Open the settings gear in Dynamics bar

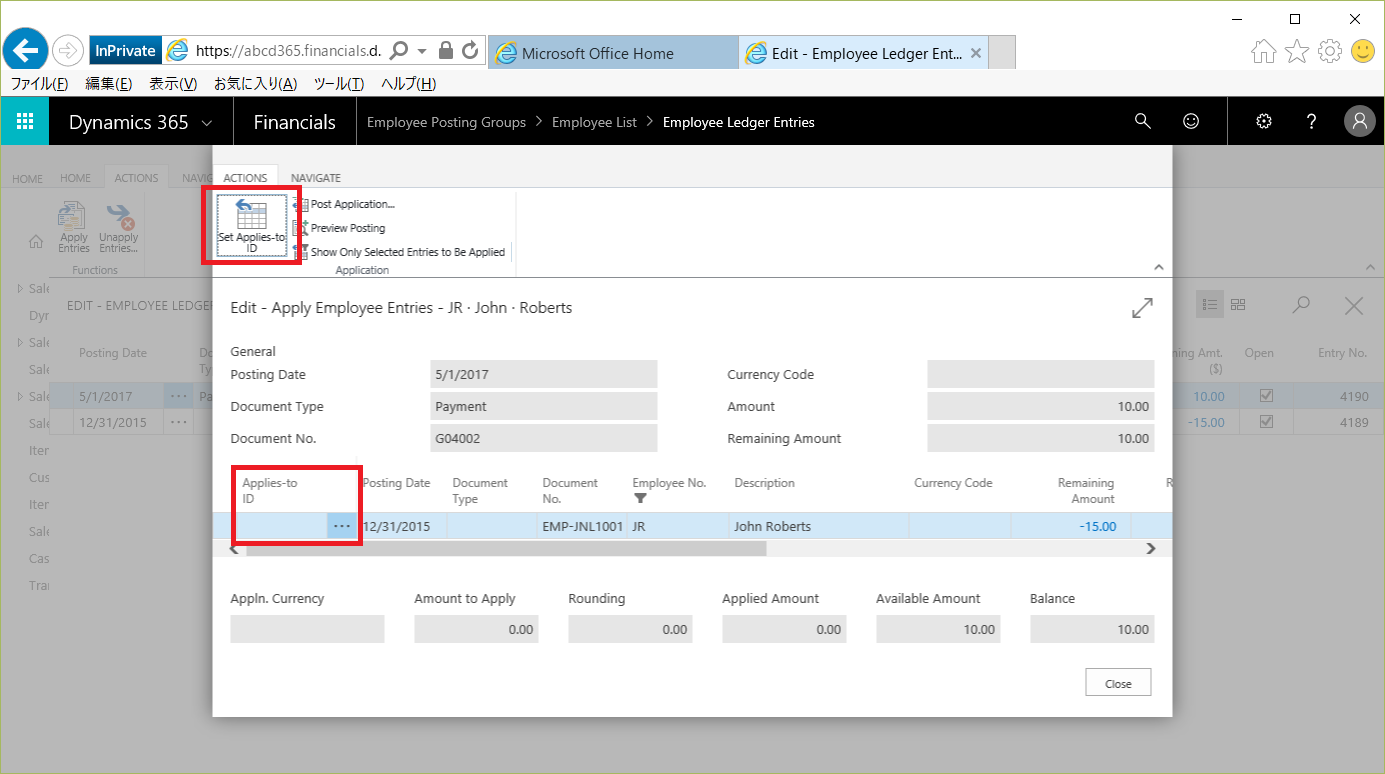[x=1264, y=122]
